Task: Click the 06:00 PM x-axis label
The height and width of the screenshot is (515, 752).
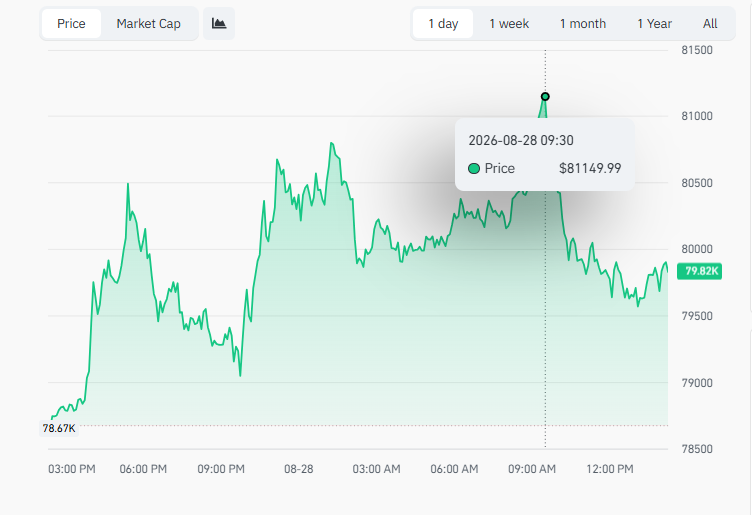Action: click(x=143, y=469)
